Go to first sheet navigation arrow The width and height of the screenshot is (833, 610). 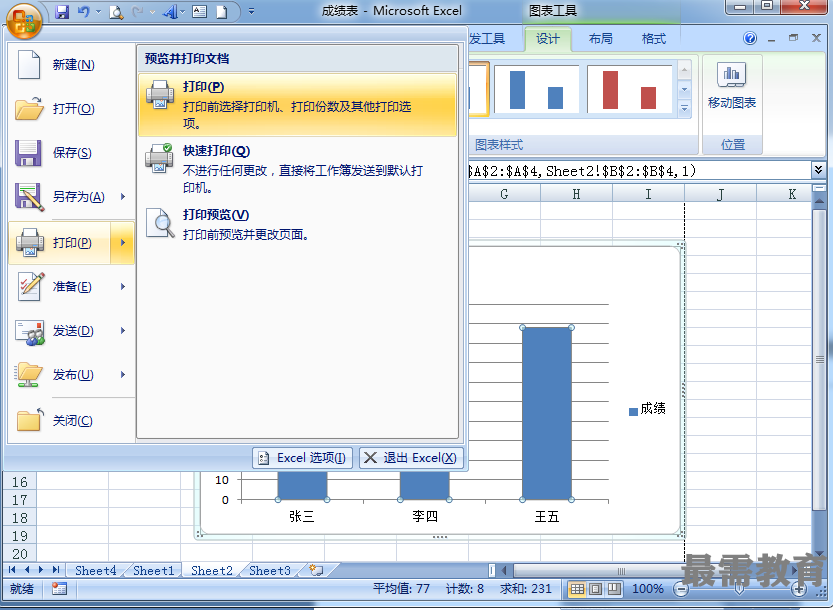12,570
